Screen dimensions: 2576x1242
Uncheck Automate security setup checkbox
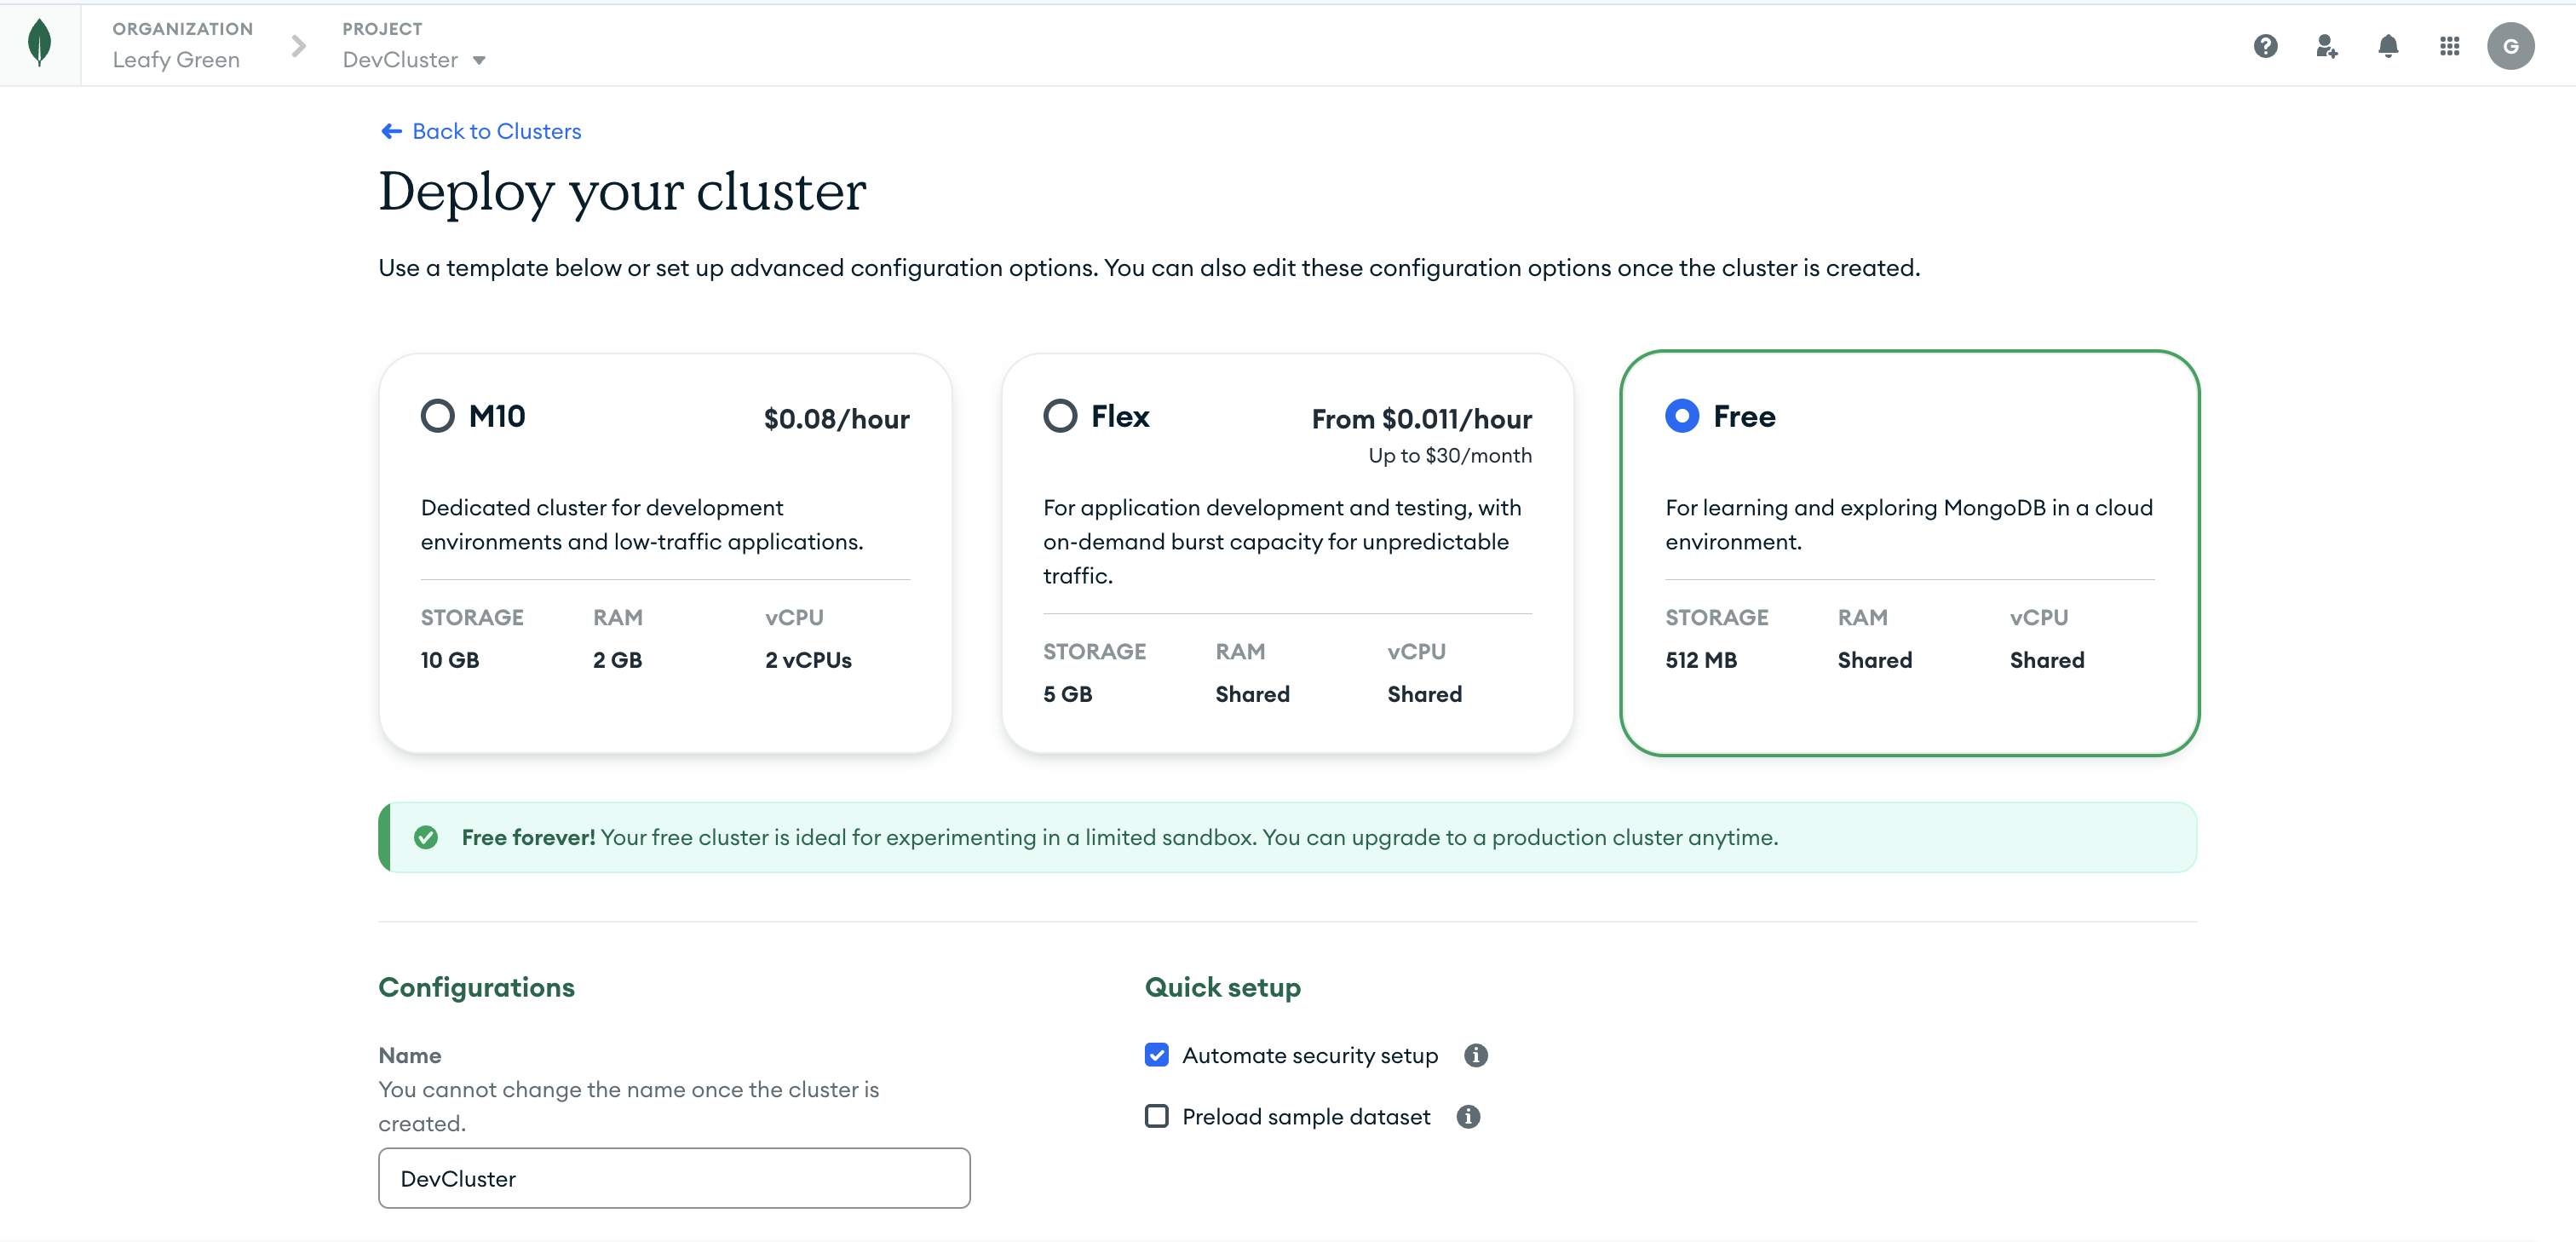coord(1156,1055)
